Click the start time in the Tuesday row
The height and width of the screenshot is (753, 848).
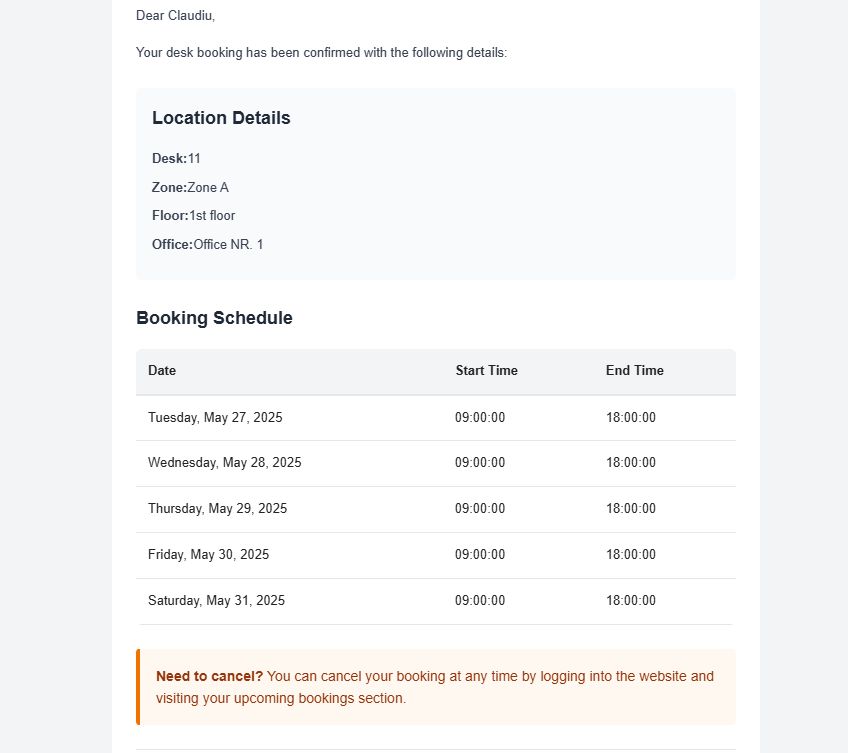pos(480,418)
